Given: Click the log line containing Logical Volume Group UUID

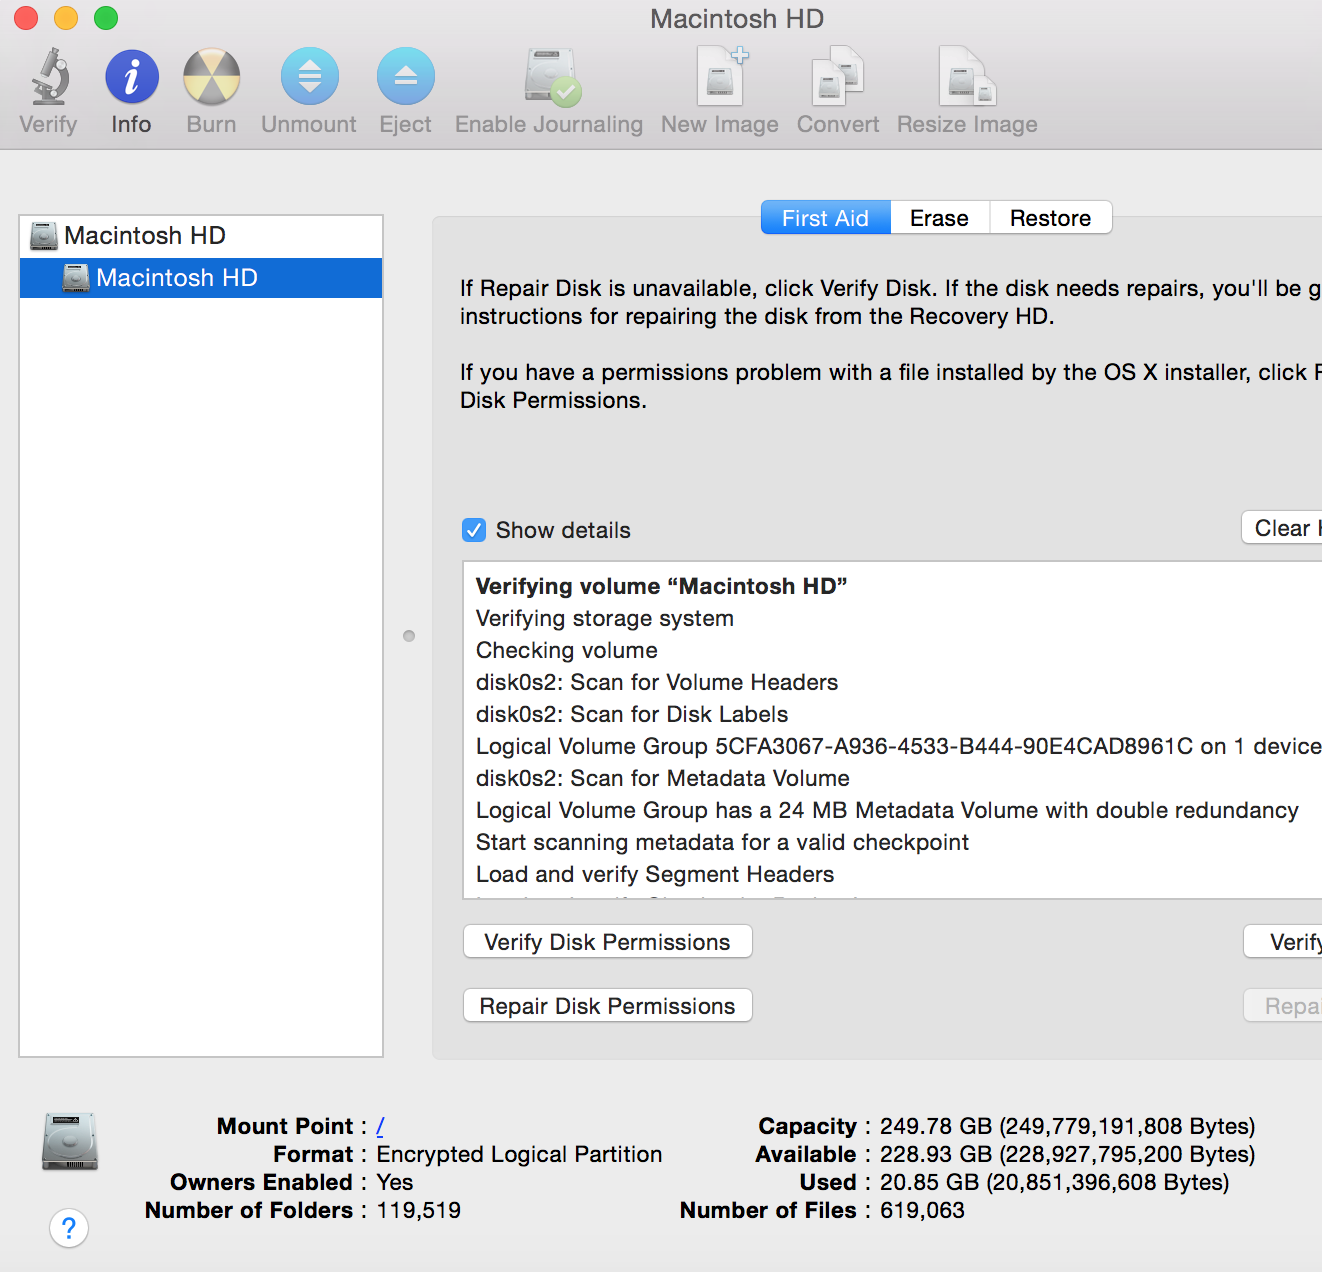Looking at the screenshot, I should pyautogui.click(x=899, y=746).
